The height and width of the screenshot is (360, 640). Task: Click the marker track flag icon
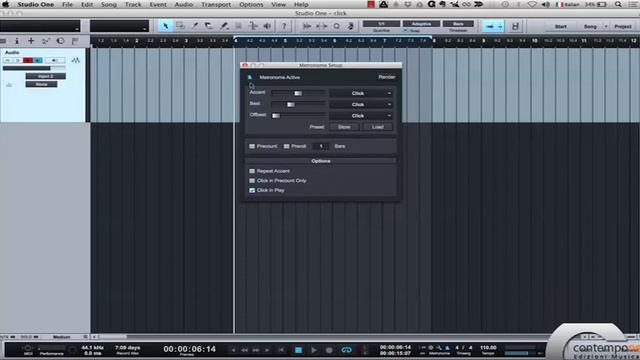(x=75, y=41)
